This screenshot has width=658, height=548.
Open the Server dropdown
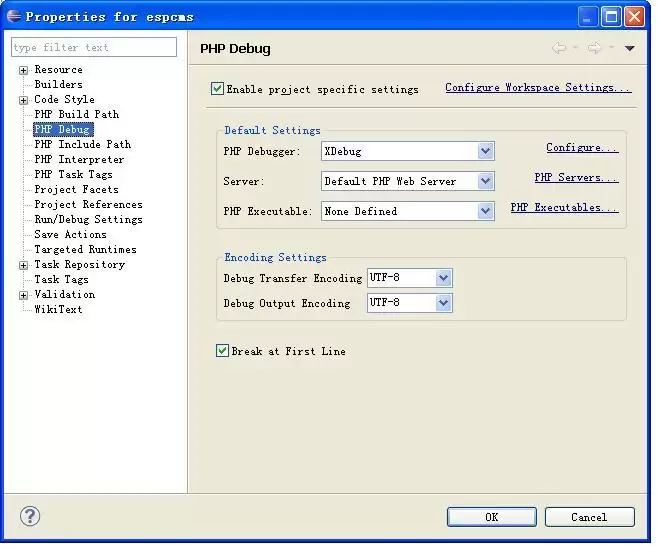click(486, 181)
